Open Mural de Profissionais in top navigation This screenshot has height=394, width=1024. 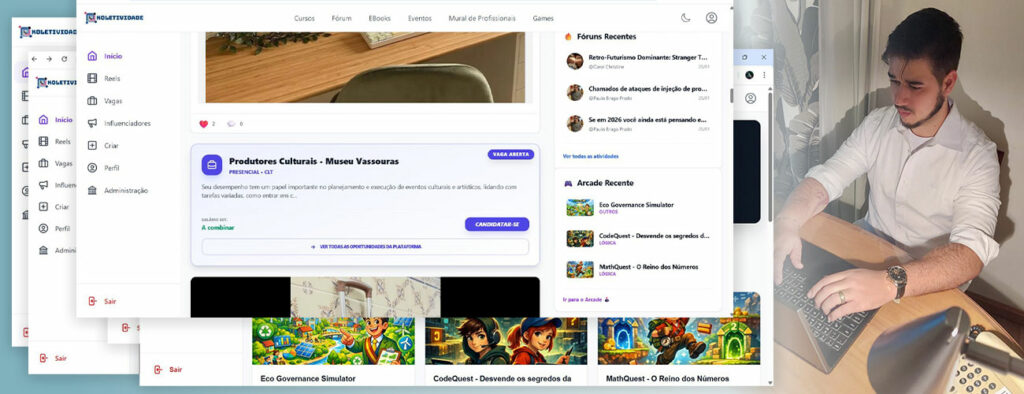[x=482, y=18]
